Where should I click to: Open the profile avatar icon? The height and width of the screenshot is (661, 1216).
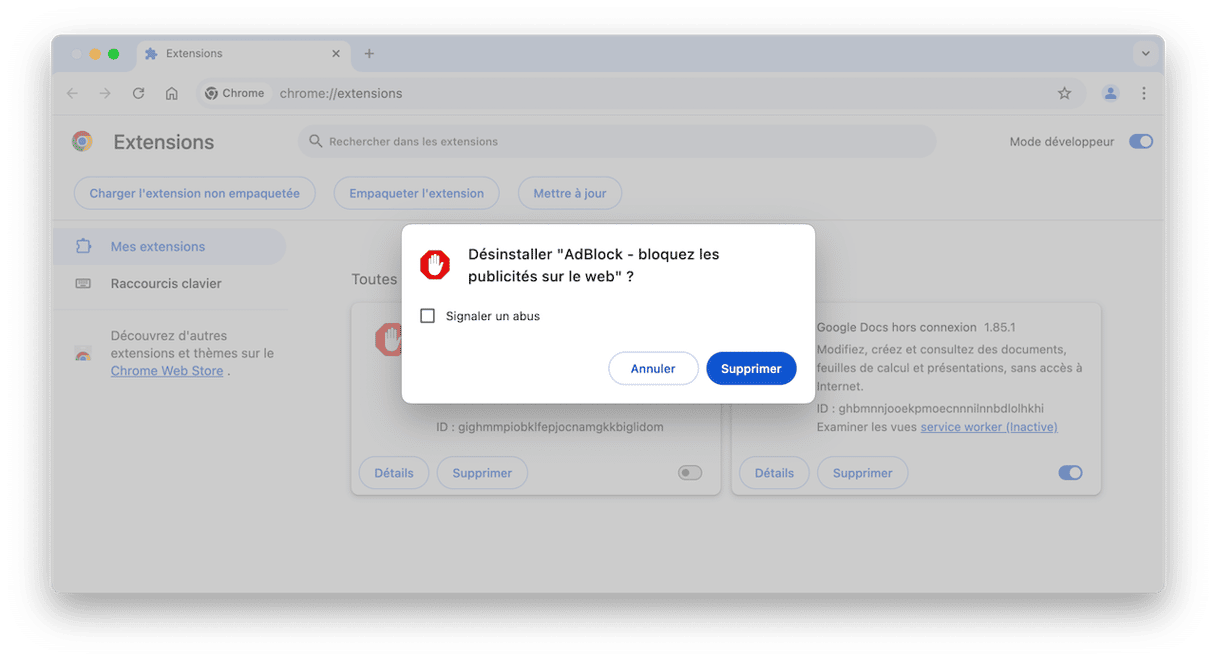pyautogui.click(x=1111, y=93)
